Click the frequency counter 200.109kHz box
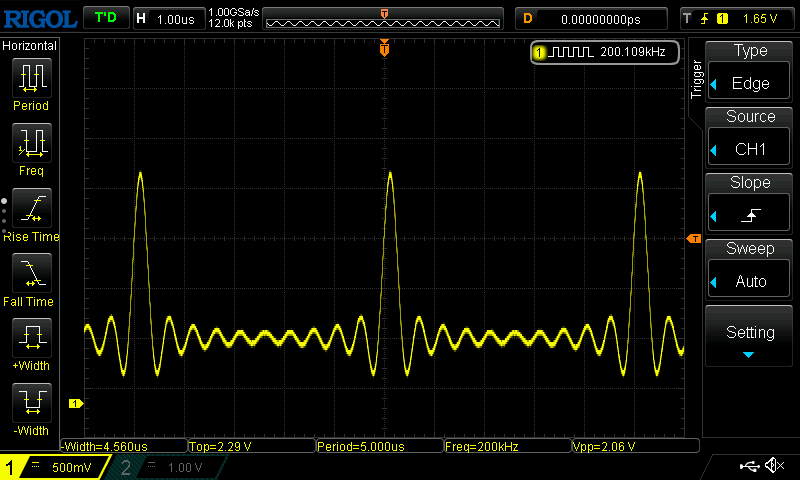 (x=605, y=52)
